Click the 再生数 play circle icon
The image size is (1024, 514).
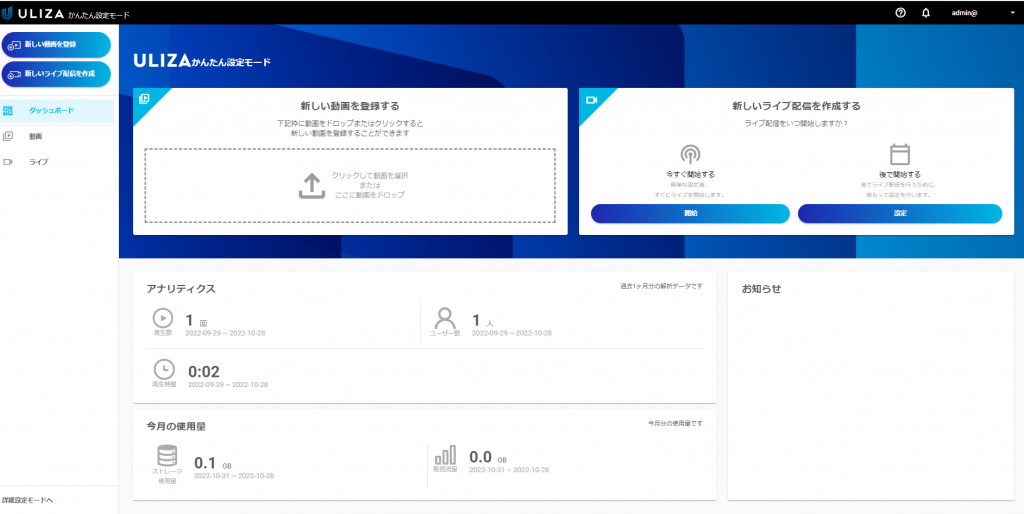(x=163, y=317)
